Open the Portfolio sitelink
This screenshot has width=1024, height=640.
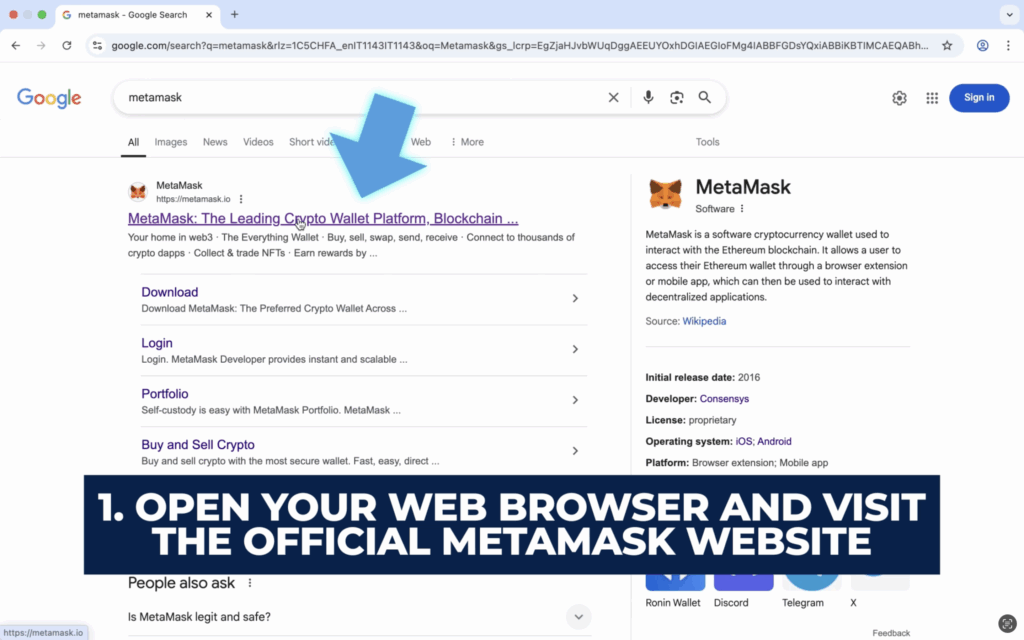coord(165,394)
